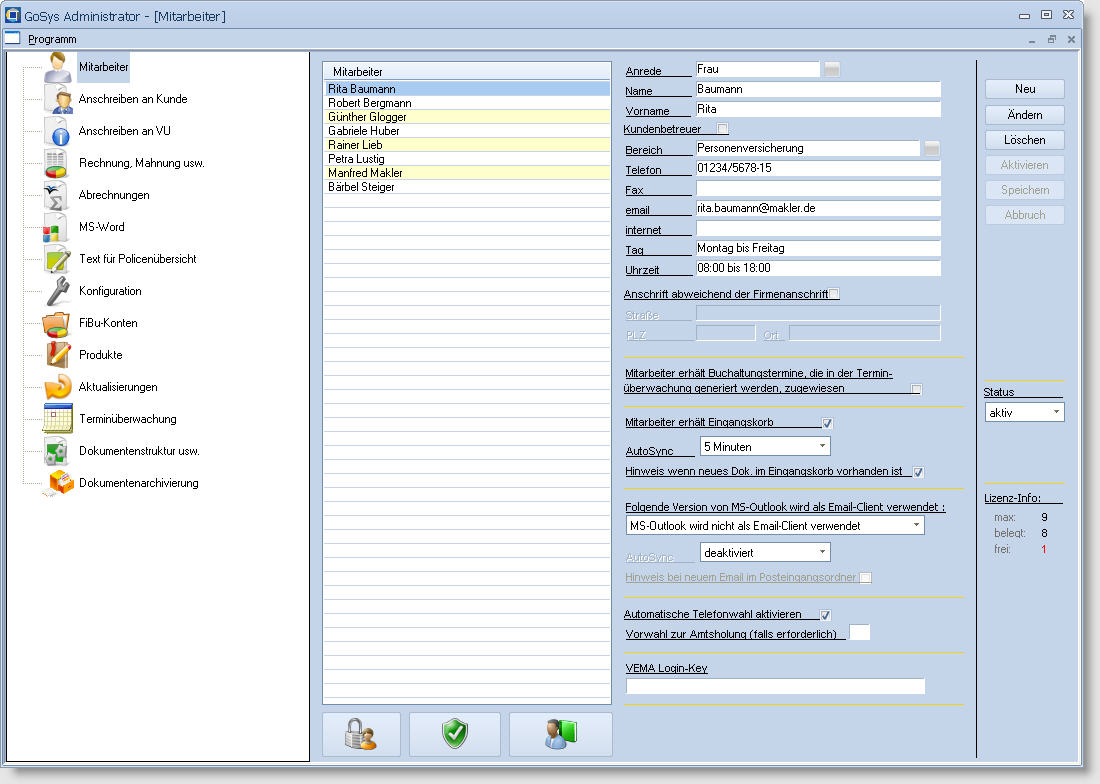Open the Programm menu
This screenshot has height=784, width=1100.
click(x=52, y=39)
